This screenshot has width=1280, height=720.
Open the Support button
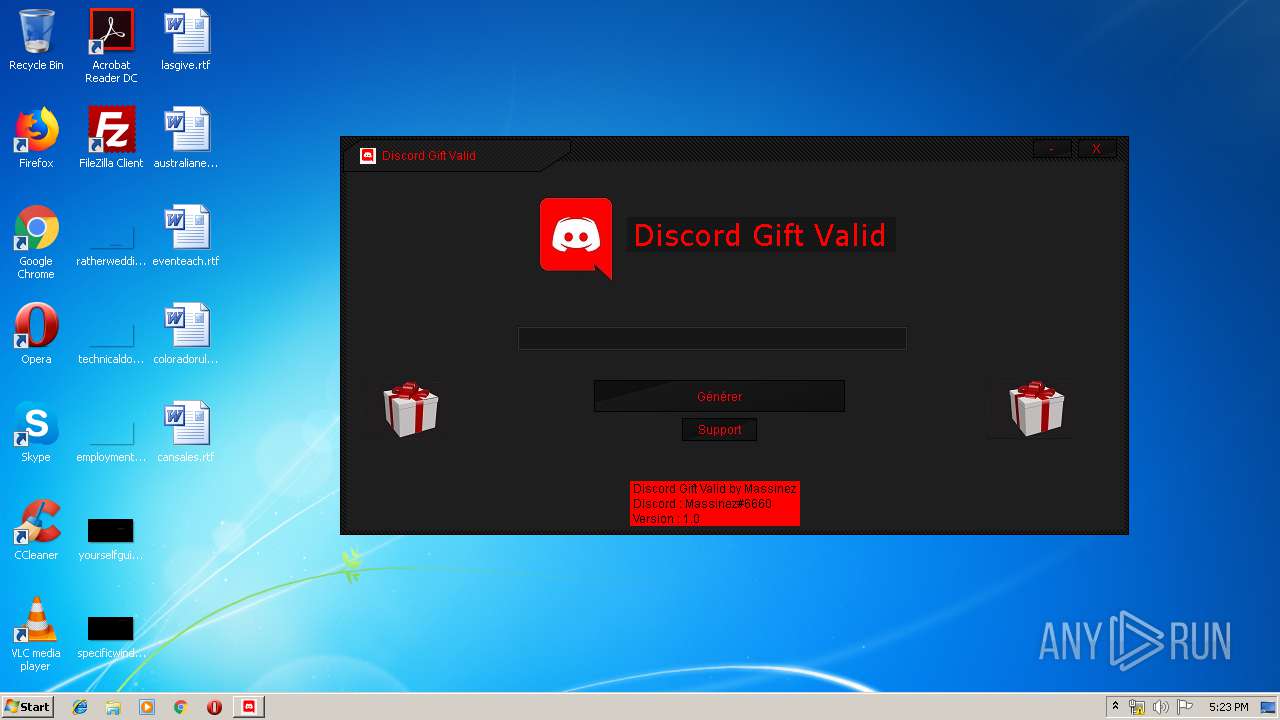tap(719, 430)
